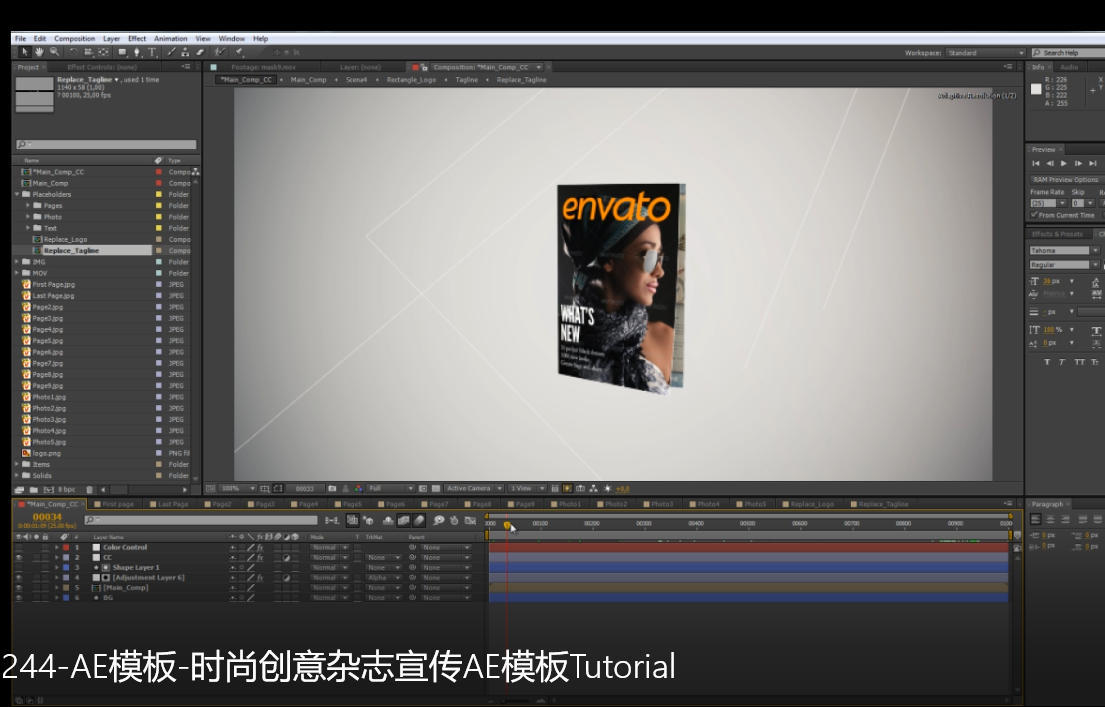Select the Selection arrow tool
Viewport: 1105px width, 707px height.
tap(25, 52)
